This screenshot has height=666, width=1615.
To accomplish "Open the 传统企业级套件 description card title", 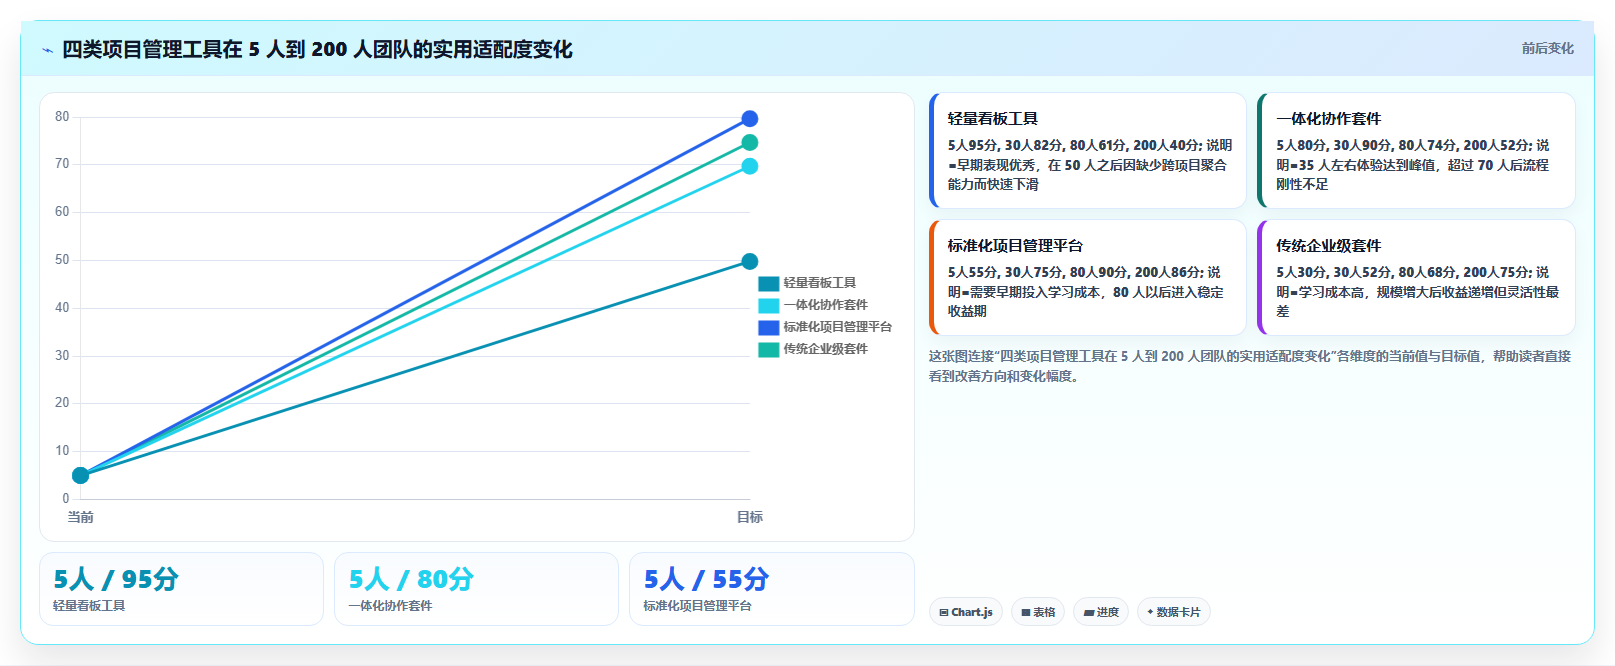I will pos(1328,245).
